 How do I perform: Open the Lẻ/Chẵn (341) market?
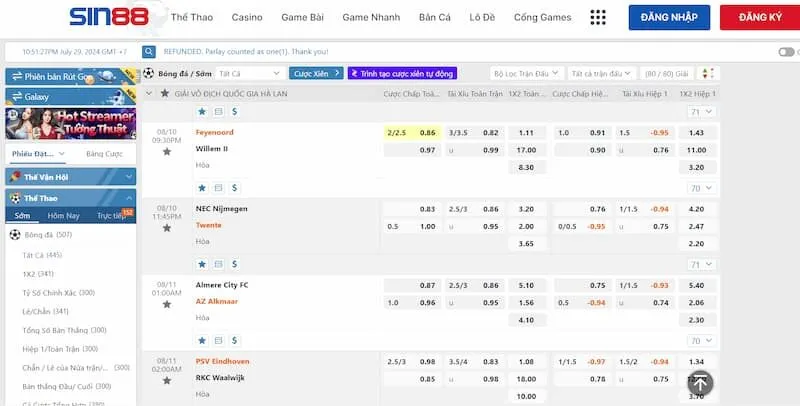point(45,311)
